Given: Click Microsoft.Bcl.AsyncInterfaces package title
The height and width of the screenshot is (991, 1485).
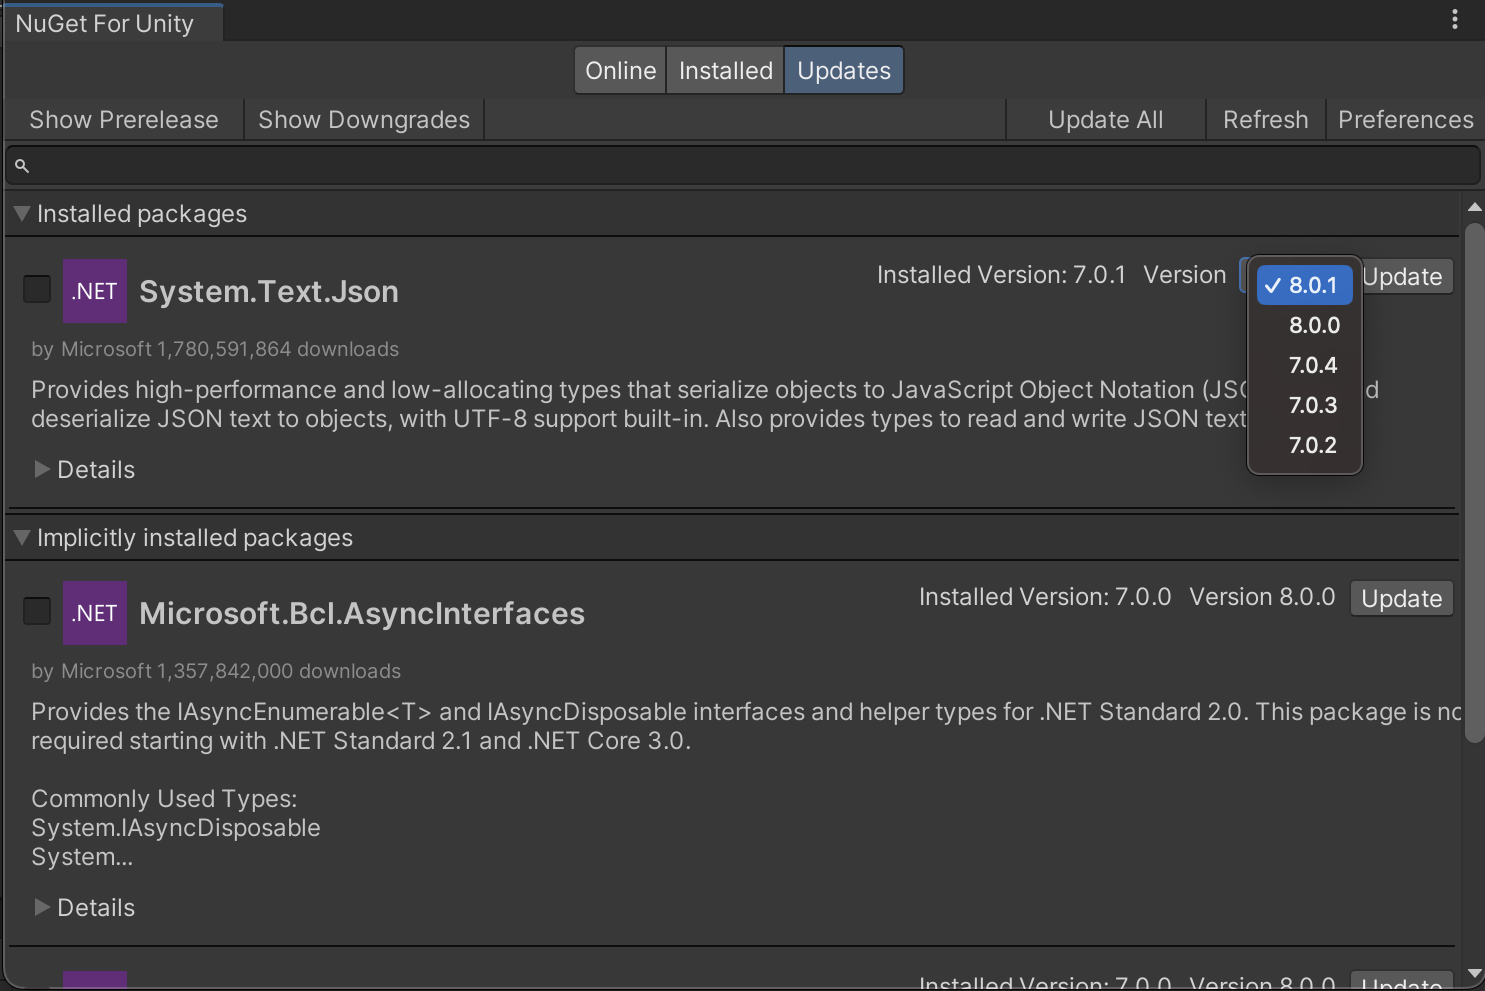Looking at the screenshot, I should tap(362, 613).
